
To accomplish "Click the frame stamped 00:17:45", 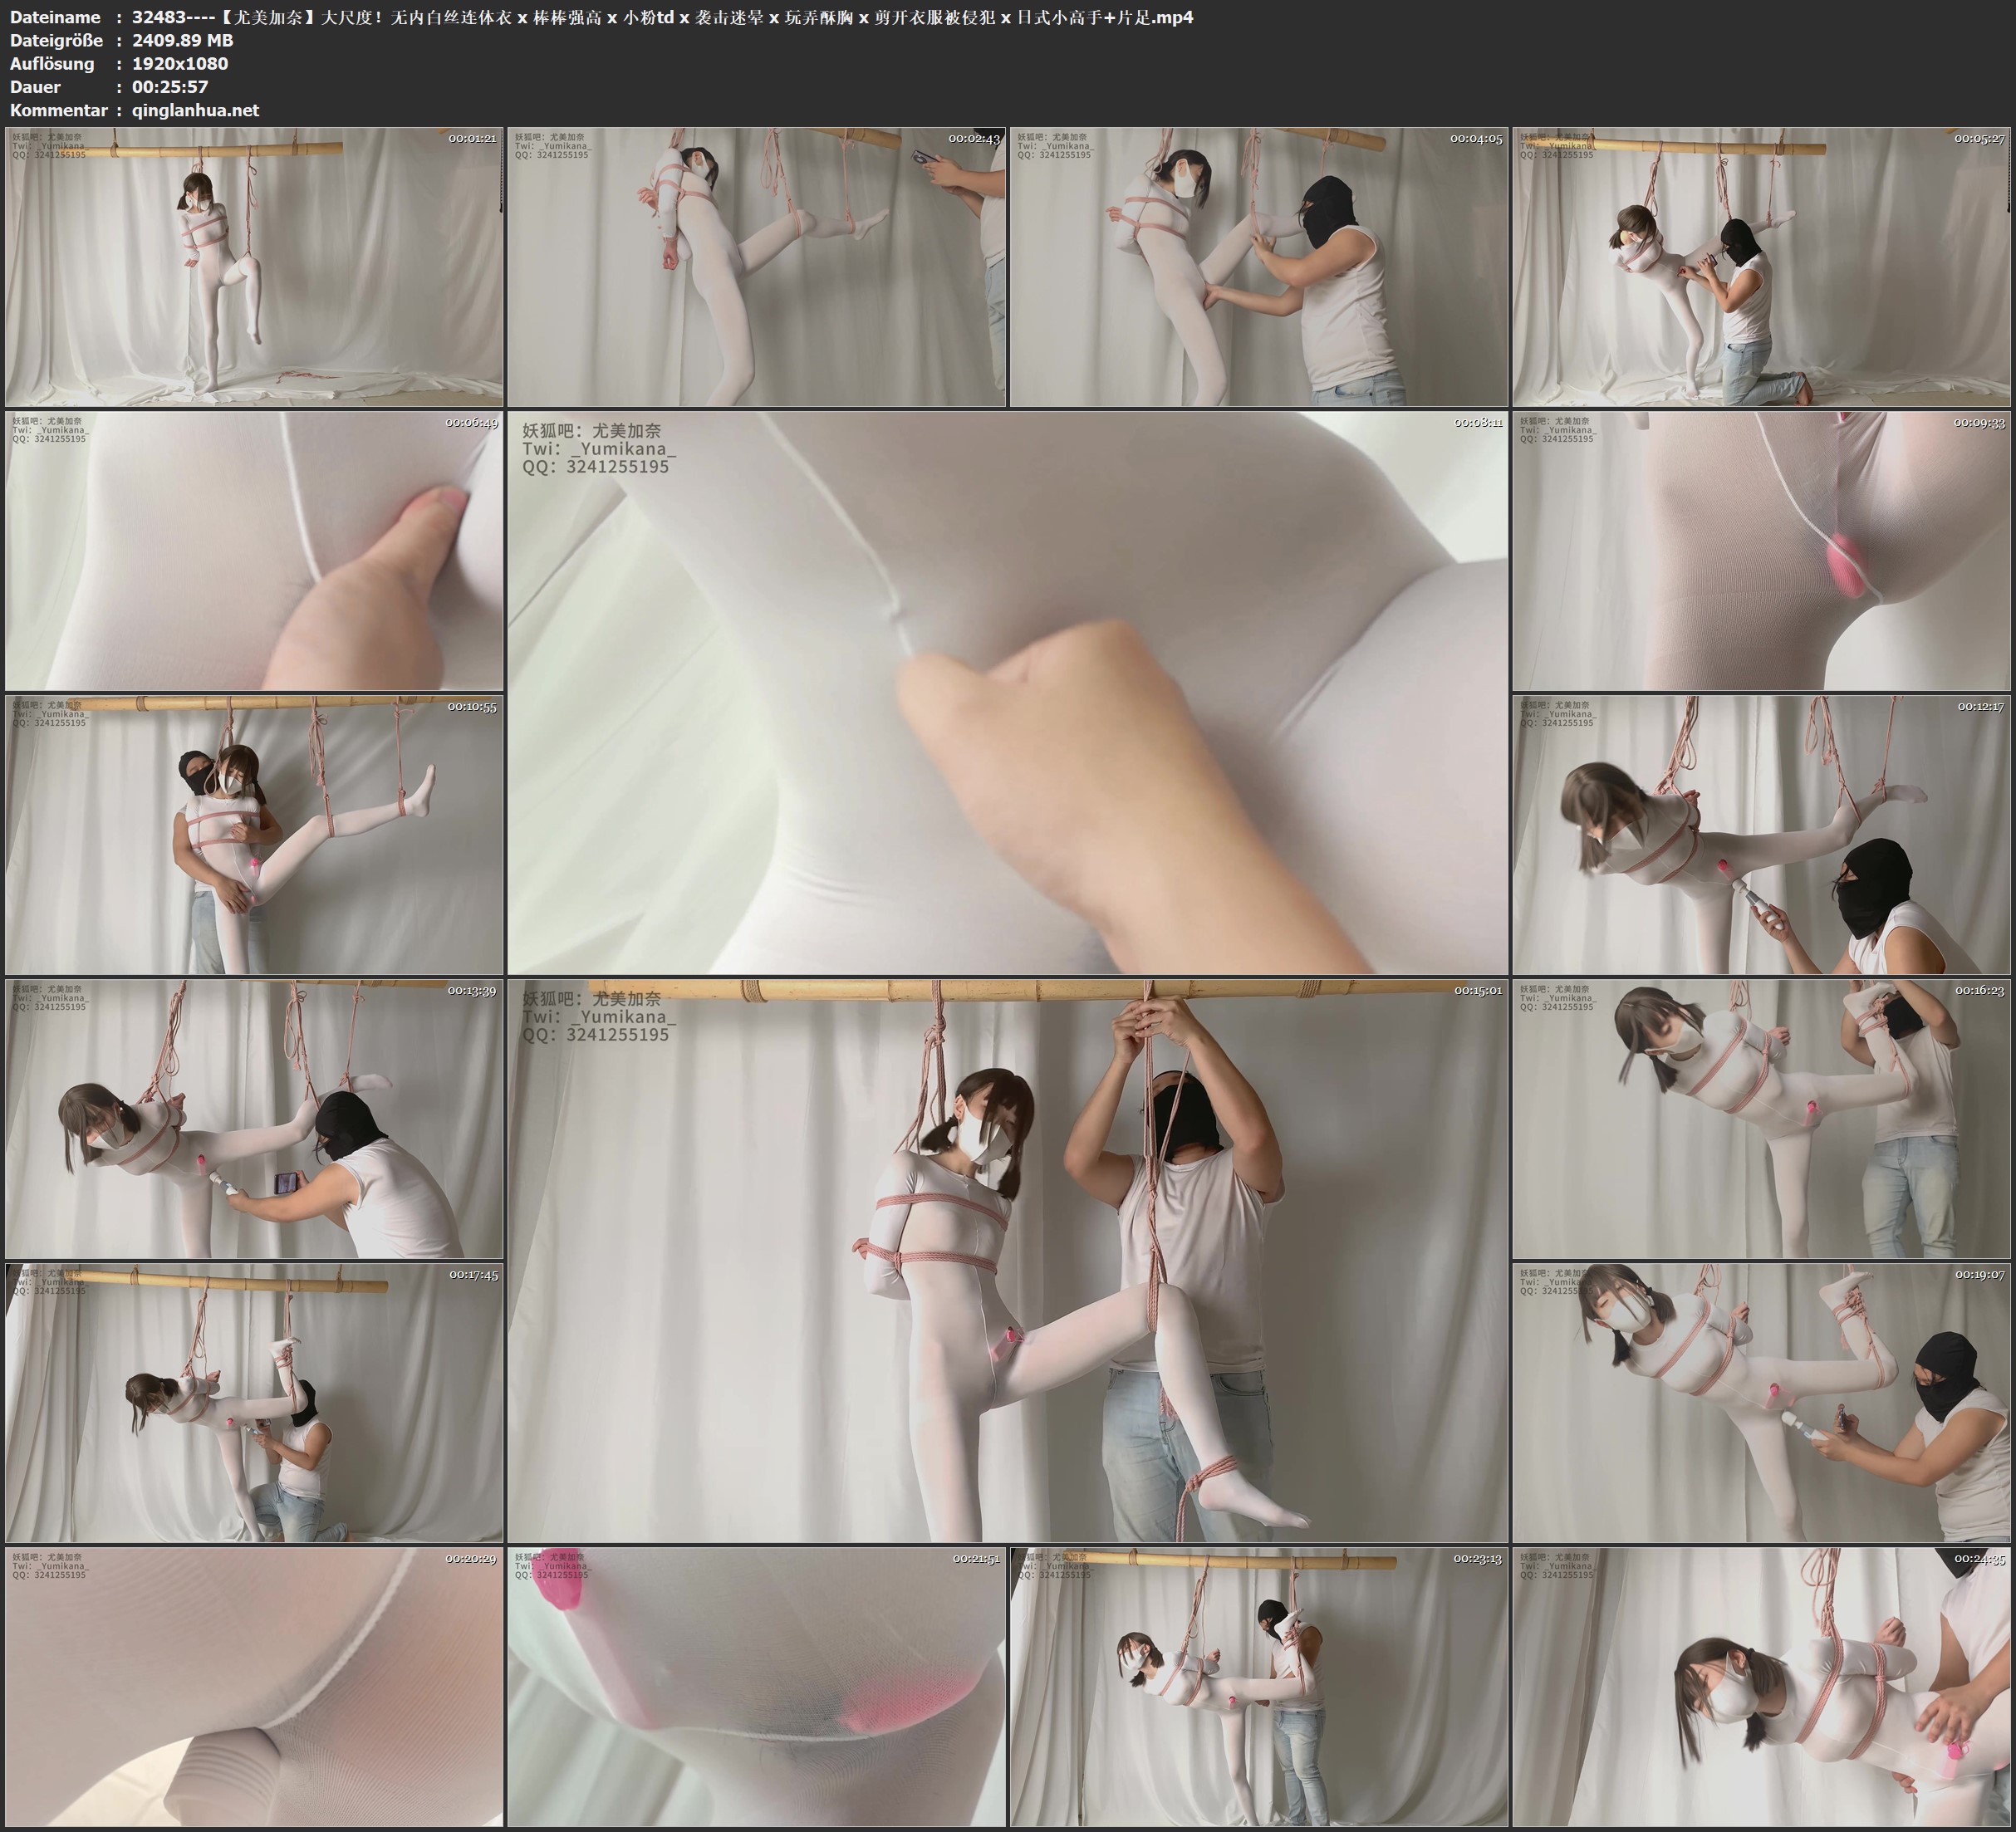I will click(254, 1403).
